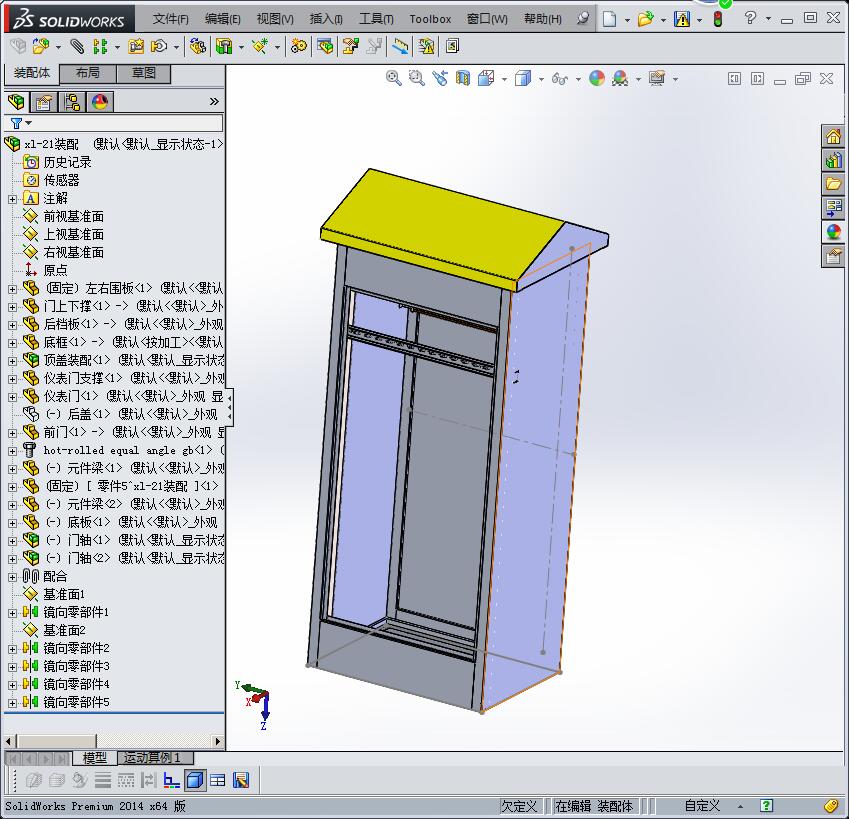Expand the 镜向零部件1 node

point(12,612)
